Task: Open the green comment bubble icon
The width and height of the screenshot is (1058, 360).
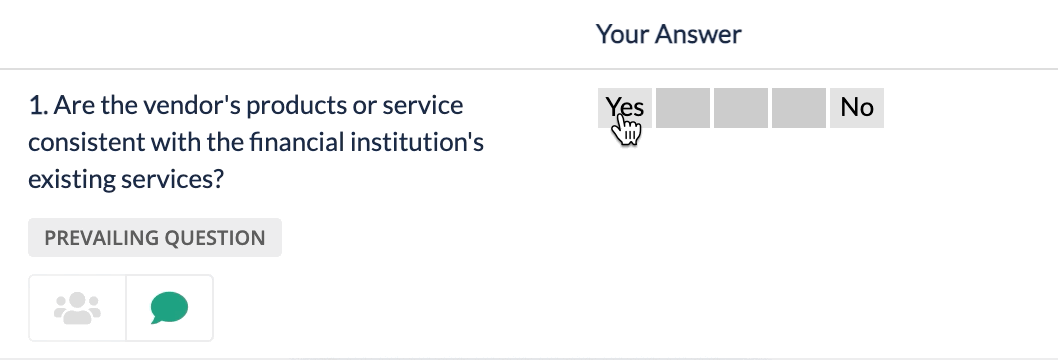Action: (169, 308)
